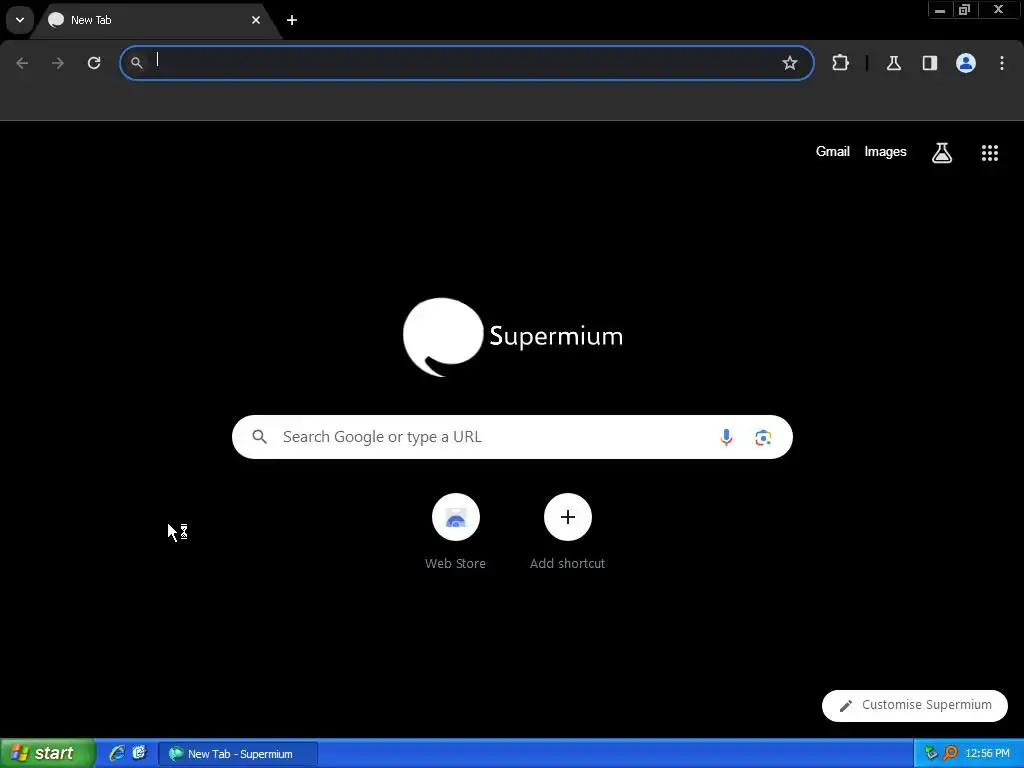Image resolution: width=1024 pixels, height=768 pixels.
Task: Click the Search Google or type a URL box
Action: coord(512,437)
